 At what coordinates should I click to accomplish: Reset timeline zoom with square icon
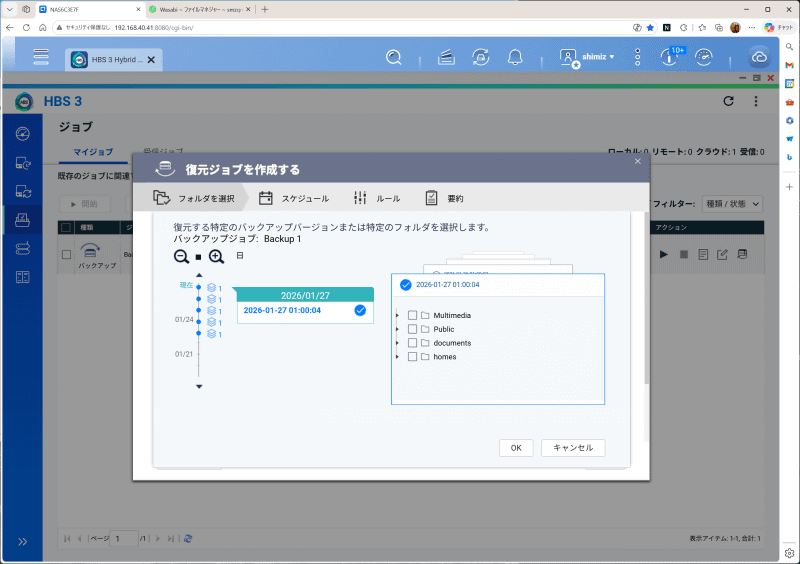(x=198, y=257)
